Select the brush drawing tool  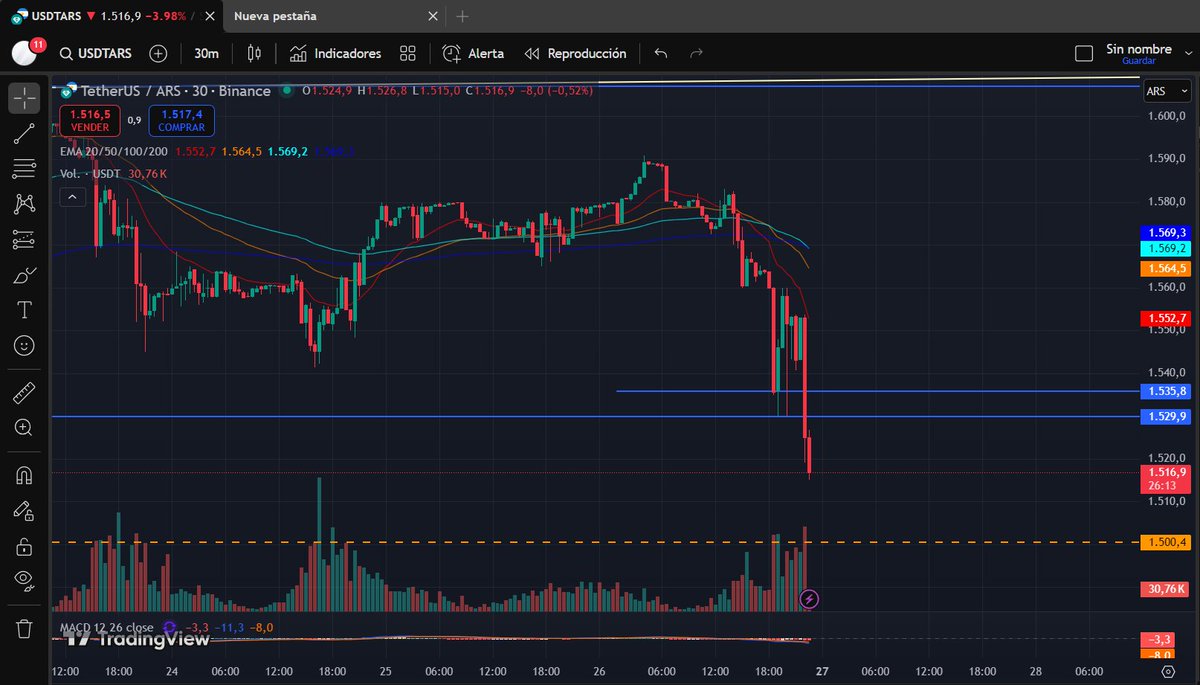click(x=24, y=275)
